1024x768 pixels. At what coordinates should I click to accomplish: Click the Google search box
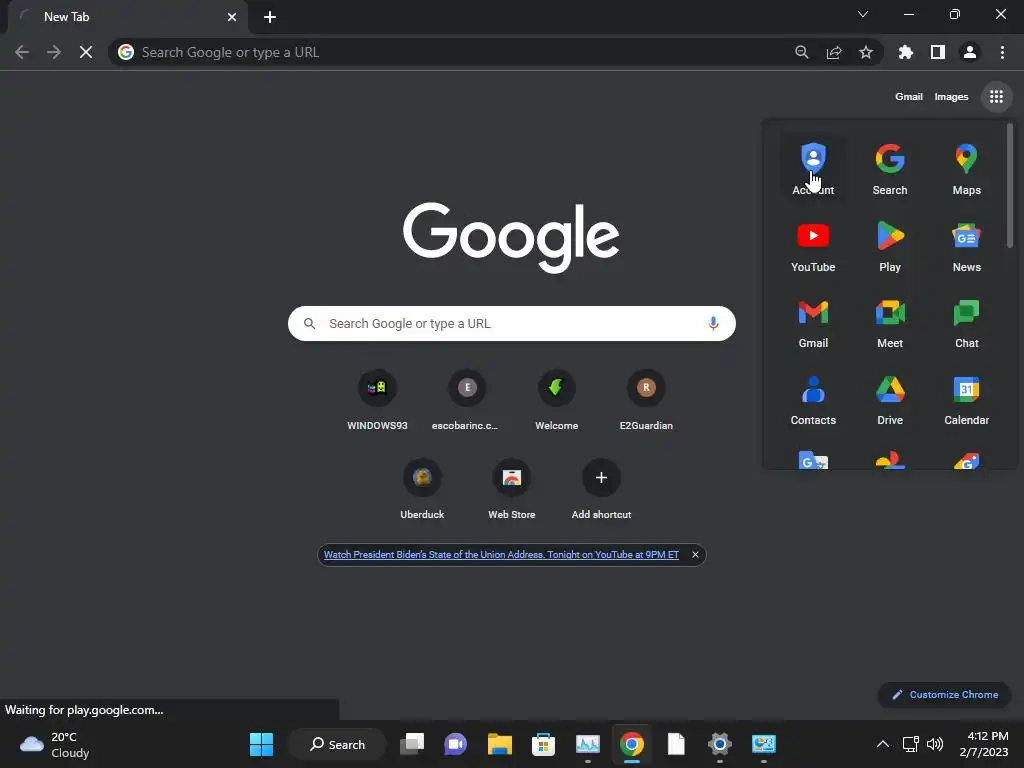coord(511,323)
